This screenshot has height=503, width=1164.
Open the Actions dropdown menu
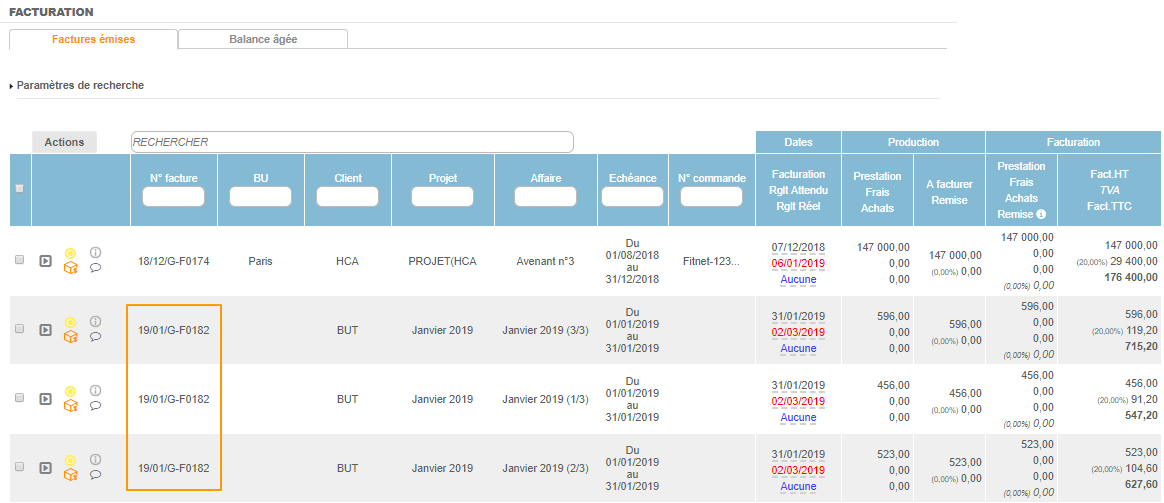click(64, 143)
